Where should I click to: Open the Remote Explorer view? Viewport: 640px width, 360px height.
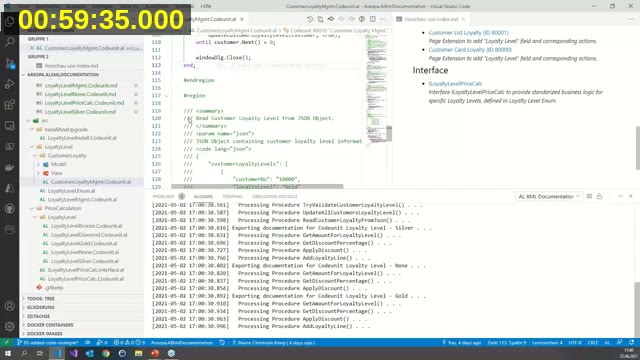click(9, 126)
